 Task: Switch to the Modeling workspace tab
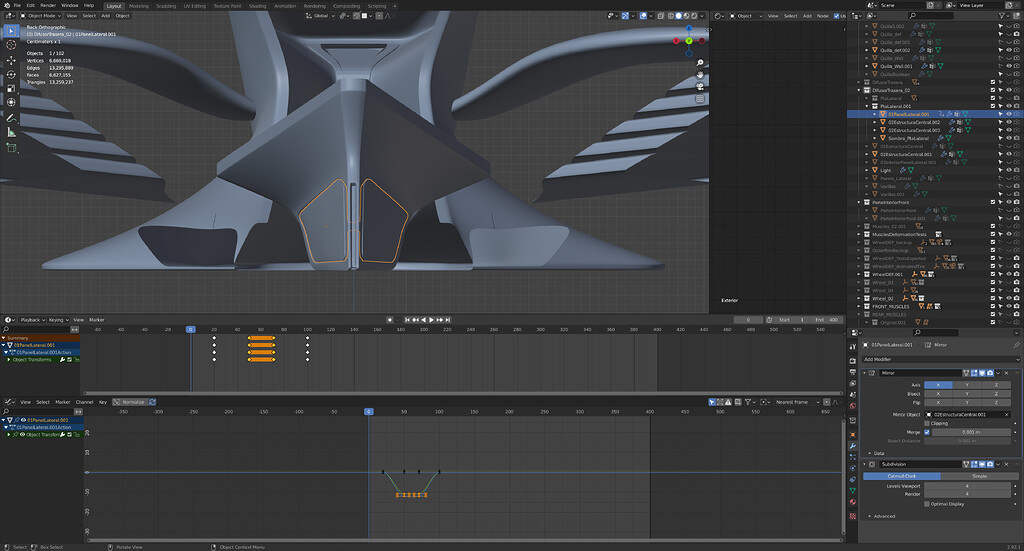point(138,6)
